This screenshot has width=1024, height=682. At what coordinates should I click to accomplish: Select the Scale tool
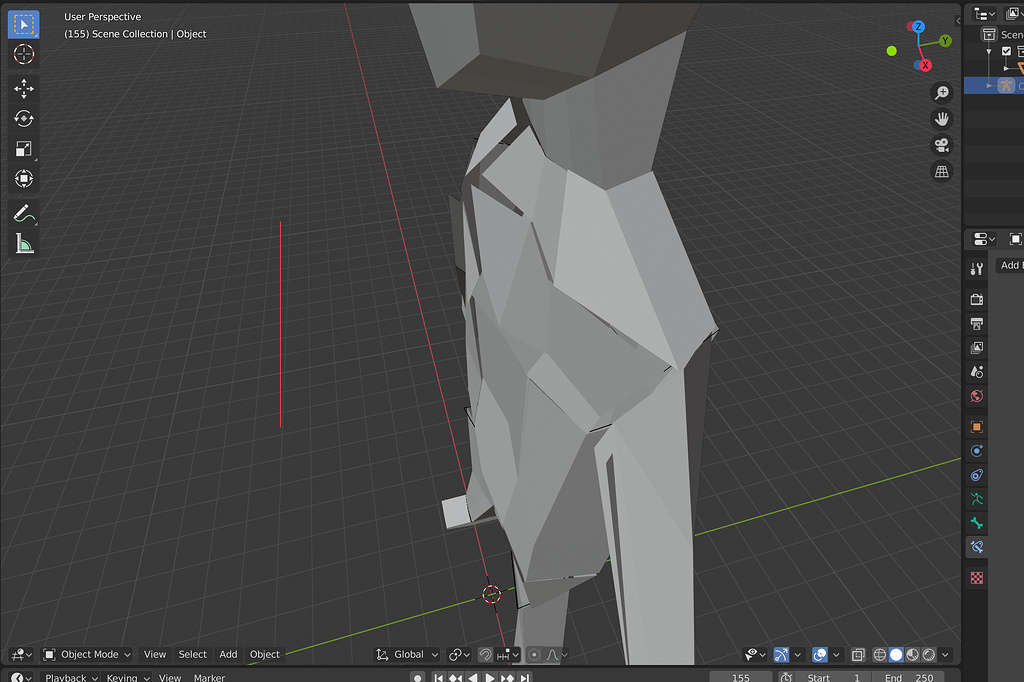tap(24, 148)
